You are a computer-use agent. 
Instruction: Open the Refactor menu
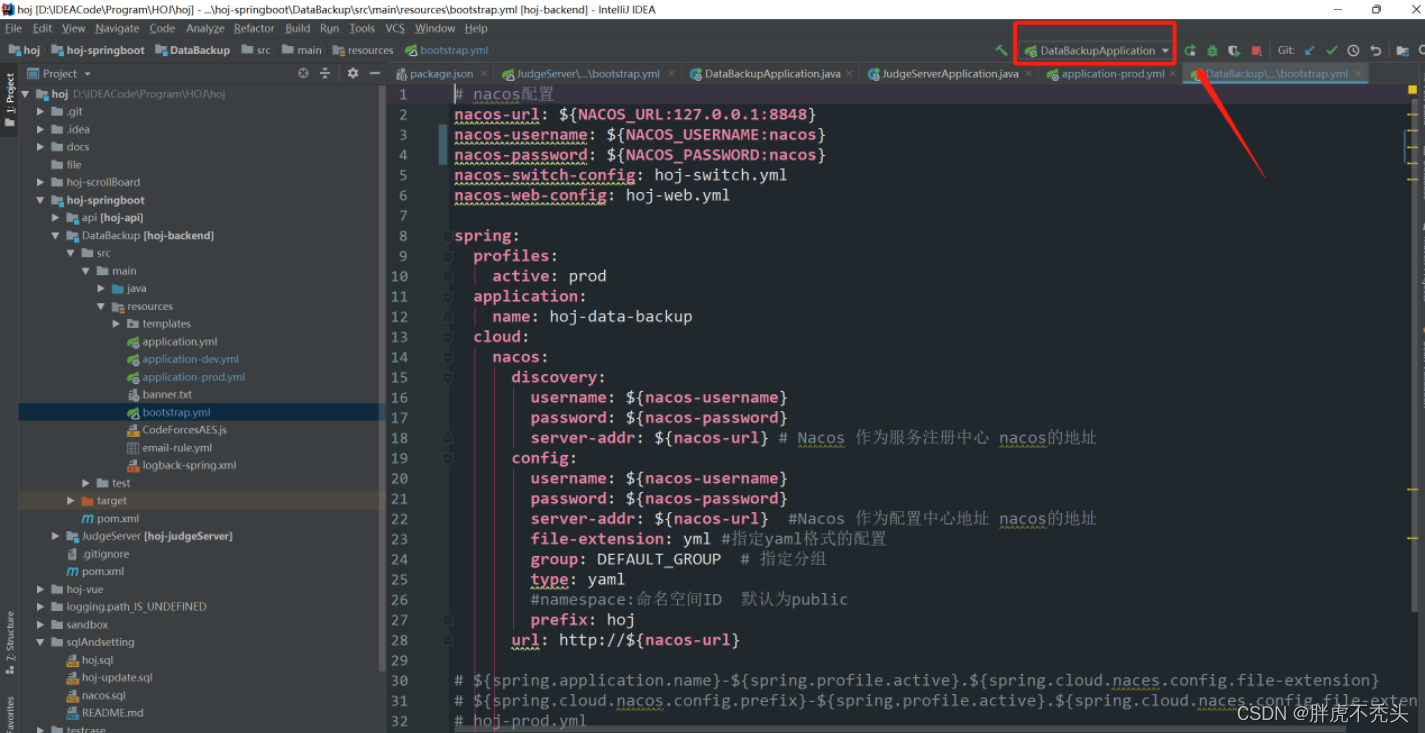pos(254,28)
